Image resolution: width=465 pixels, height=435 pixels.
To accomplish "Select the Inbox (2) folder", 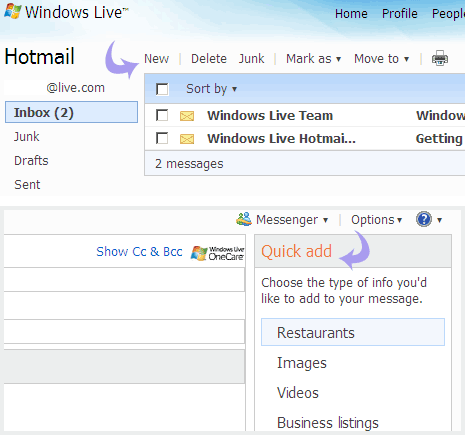I will [x=71, y=112].
